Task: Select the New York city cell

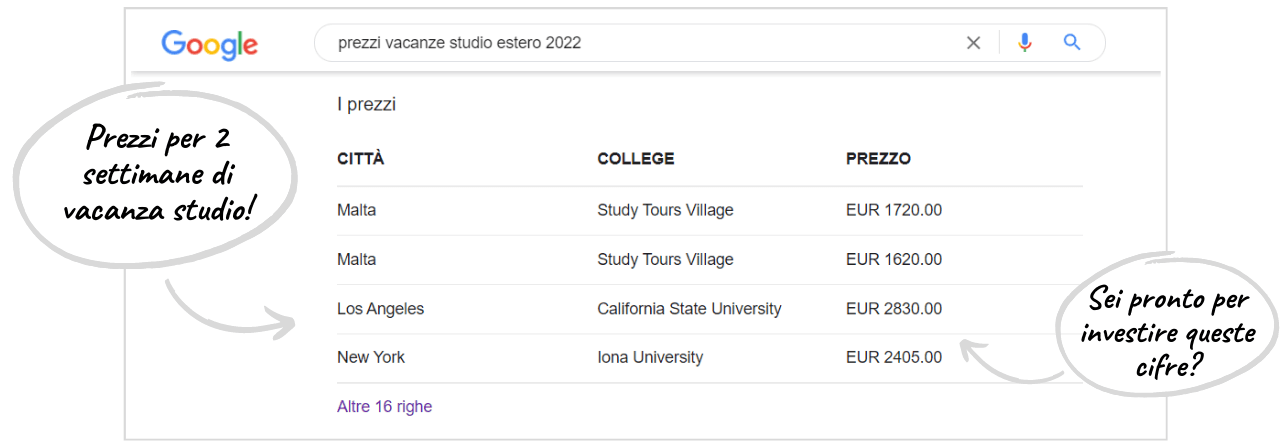Action: (x=371, y=357)
